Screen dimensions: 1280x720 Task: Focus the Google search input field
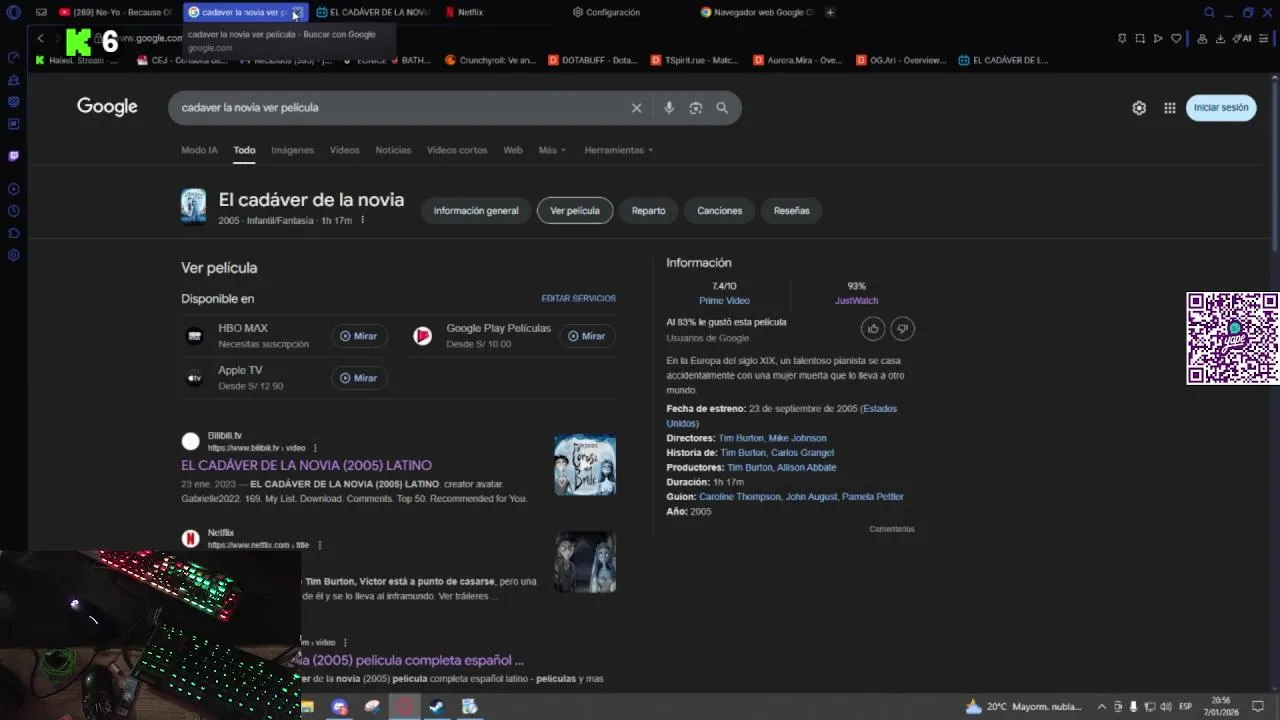pos(400,108)
